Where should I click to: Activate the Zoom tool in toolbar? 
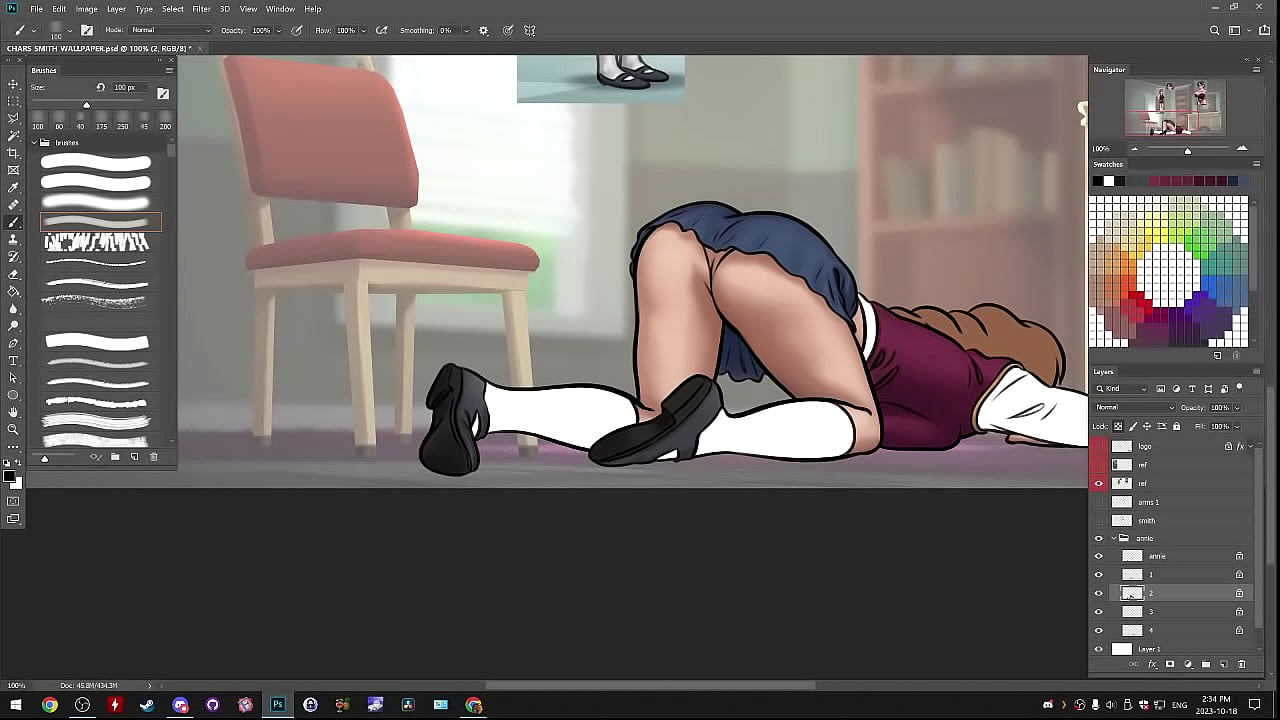coord(13,429)
